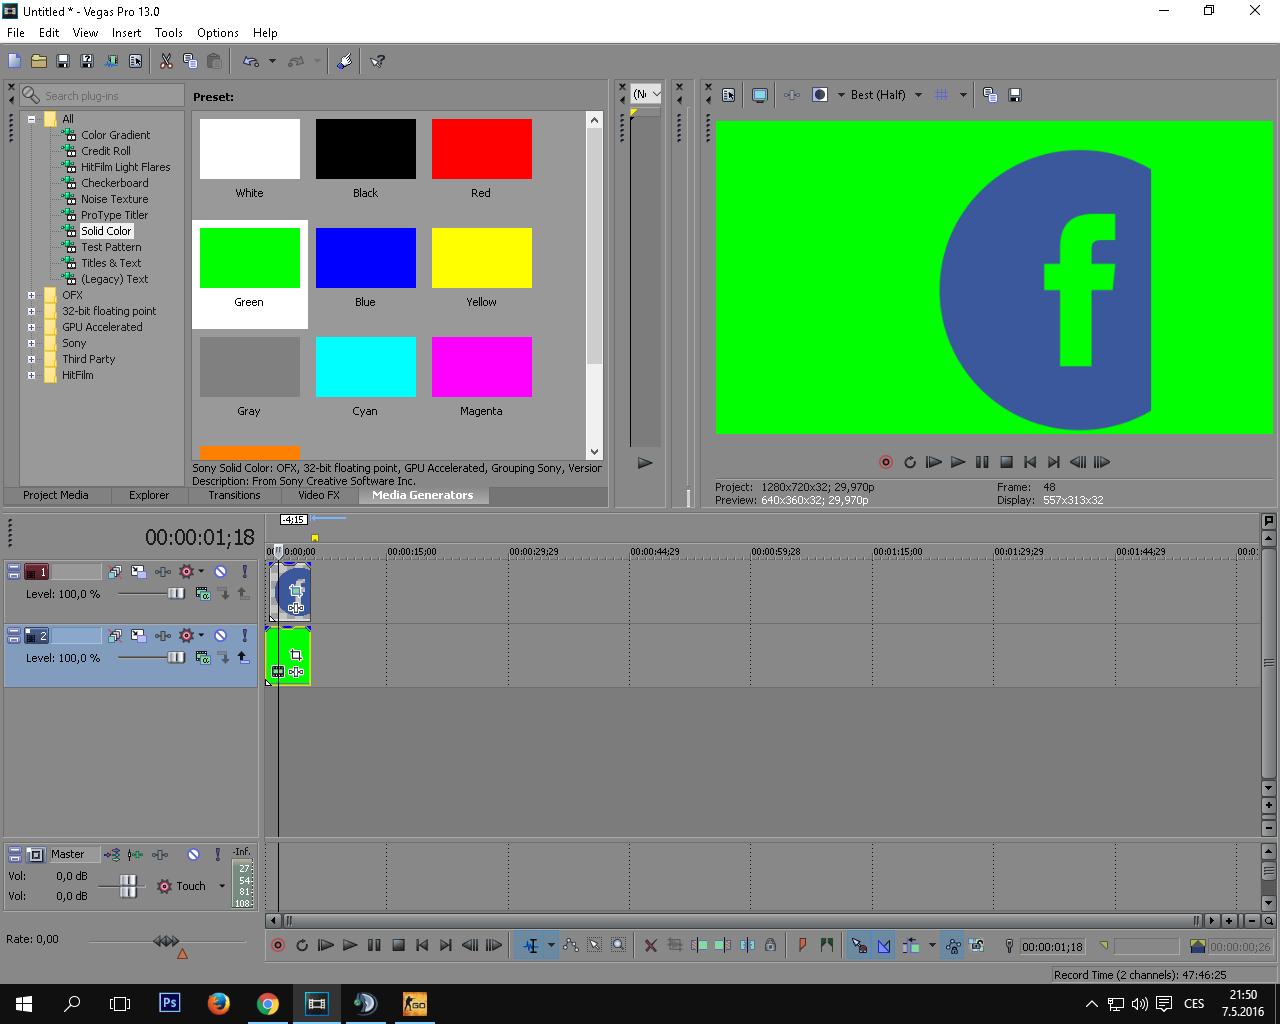Click Track FX icon on track 2
This screenshot has width=1280, height=1024.
tap(163, 636)
